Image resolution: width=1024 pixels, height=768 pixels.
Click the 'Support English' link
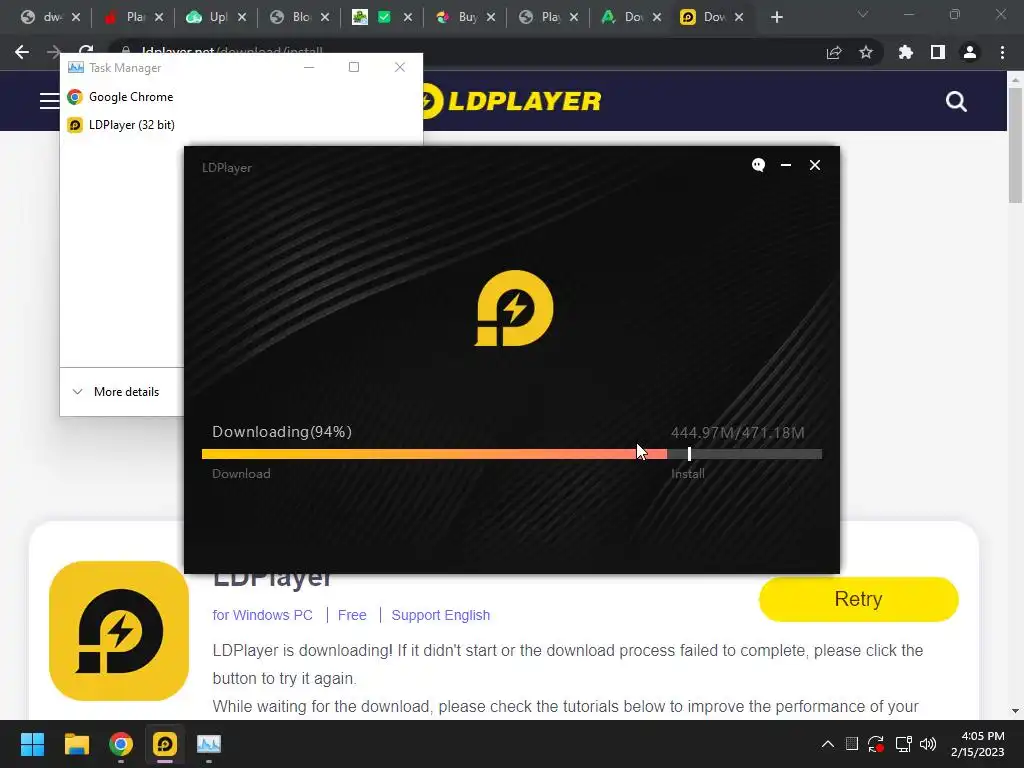click(441, 615)
